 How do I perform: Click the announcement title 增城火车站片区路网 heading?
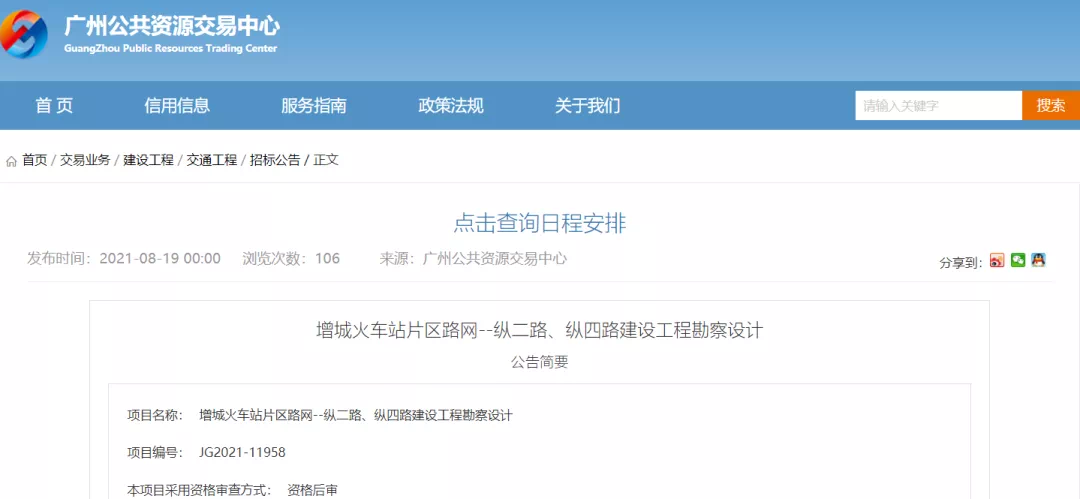pyautogui.click(x=539, y=330)
